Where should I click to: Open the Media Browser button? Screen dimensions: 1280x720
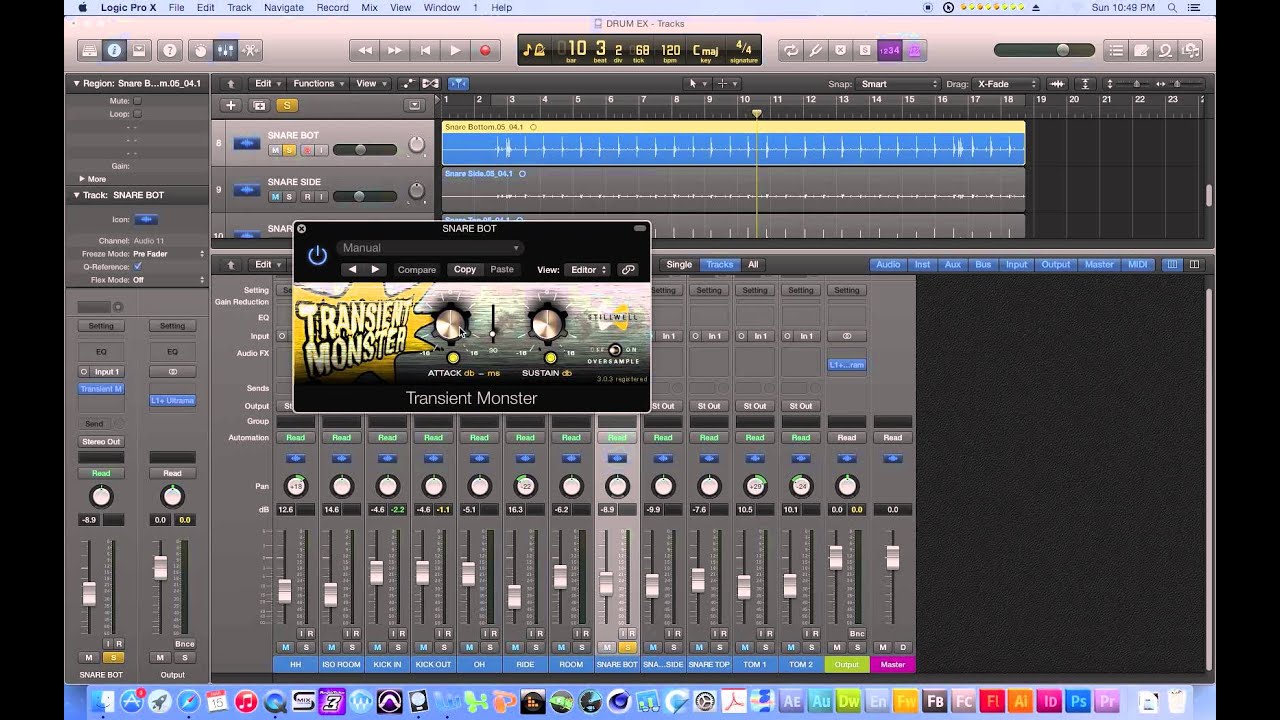pyautogui.click(x=1189, y=50)
